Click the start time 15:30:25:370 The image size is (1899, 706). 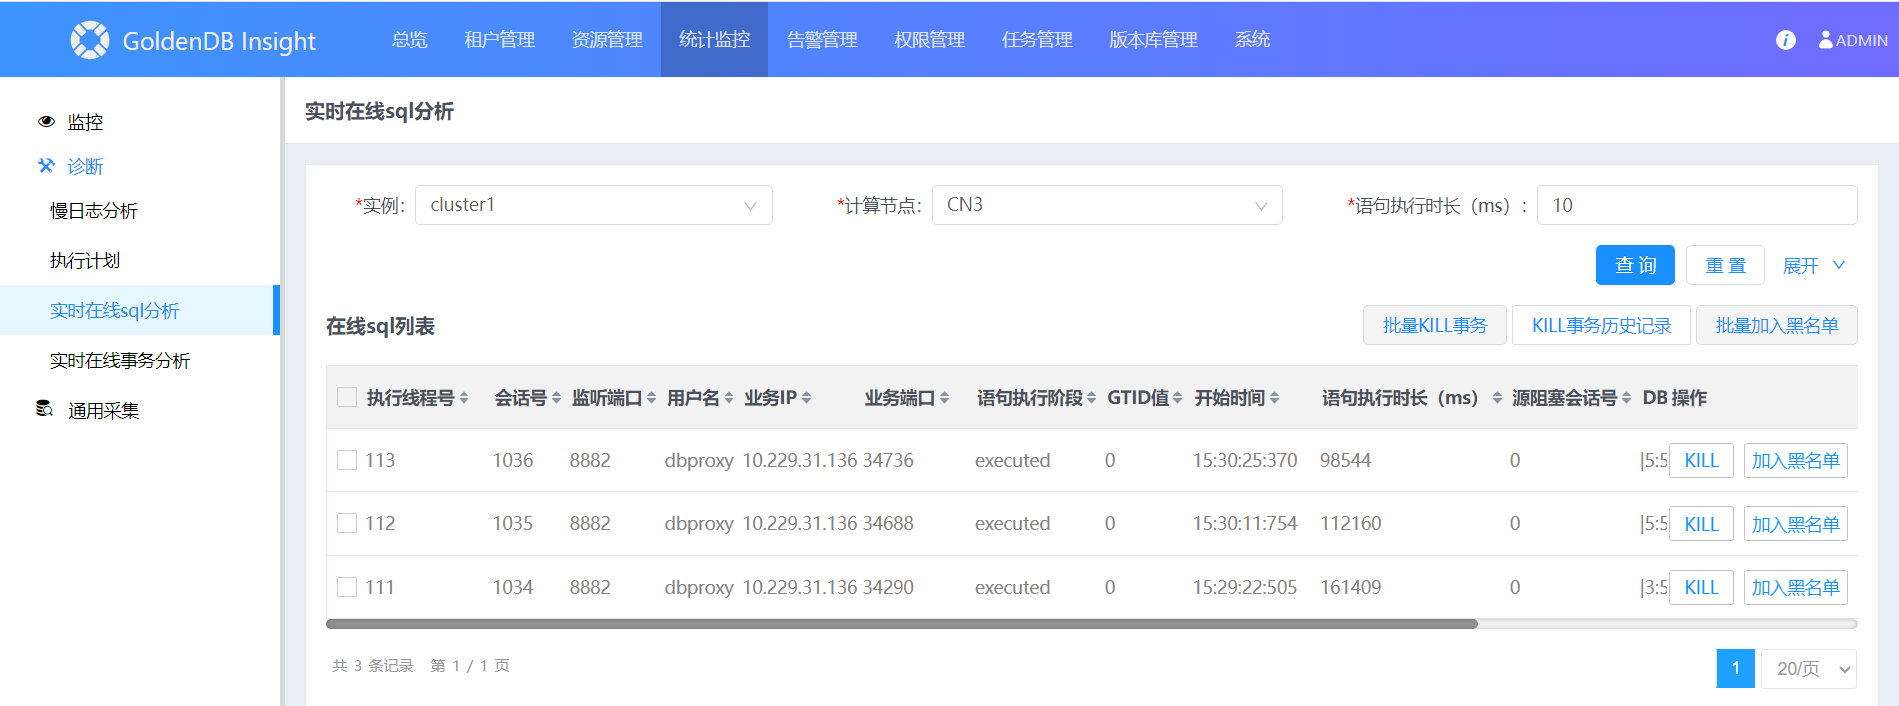coord(1245,460)
